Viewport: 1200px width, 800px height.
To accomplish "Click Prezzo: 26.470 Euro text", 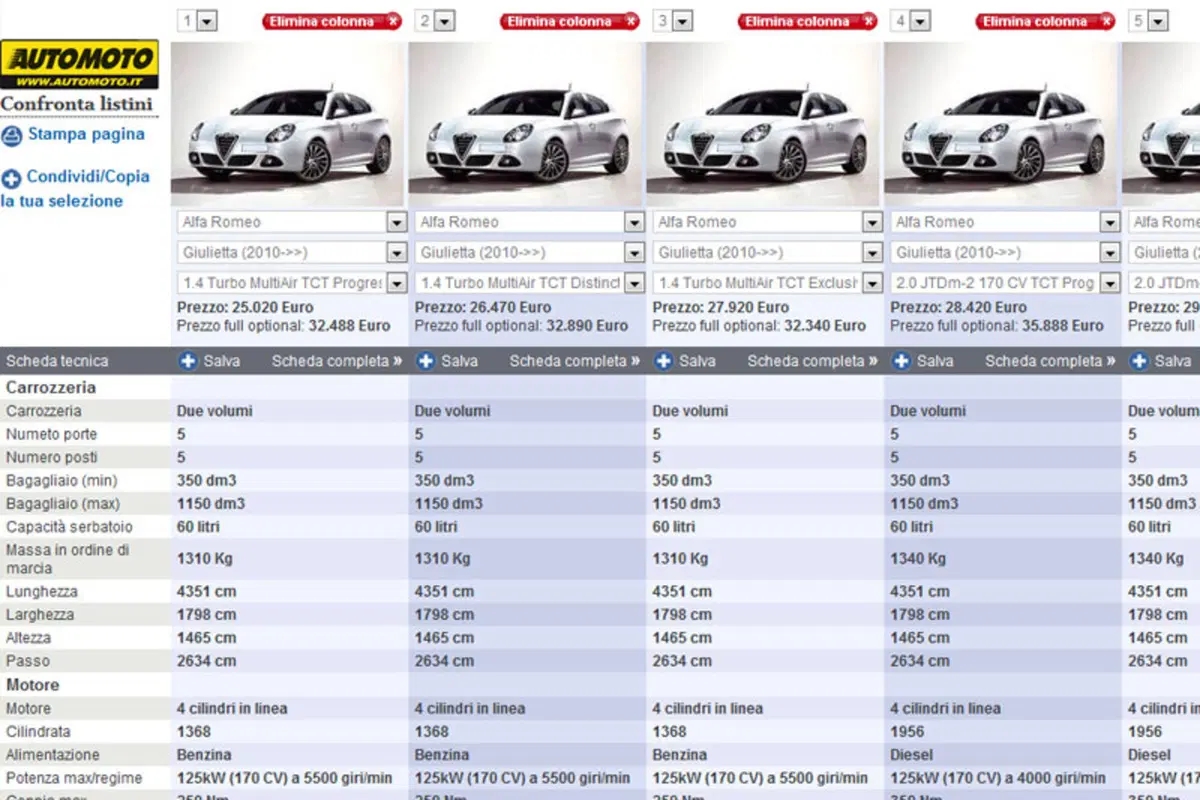I will (x=483, y=307).
